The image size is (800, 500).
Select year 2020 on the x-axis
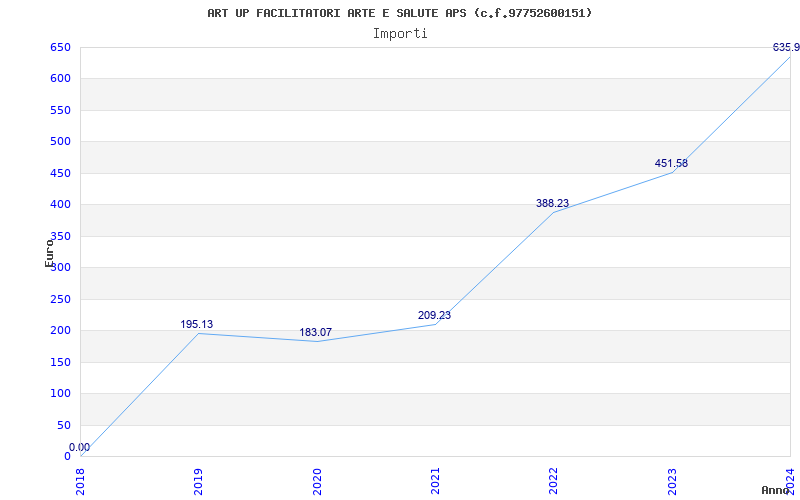(x=317, y=480)
